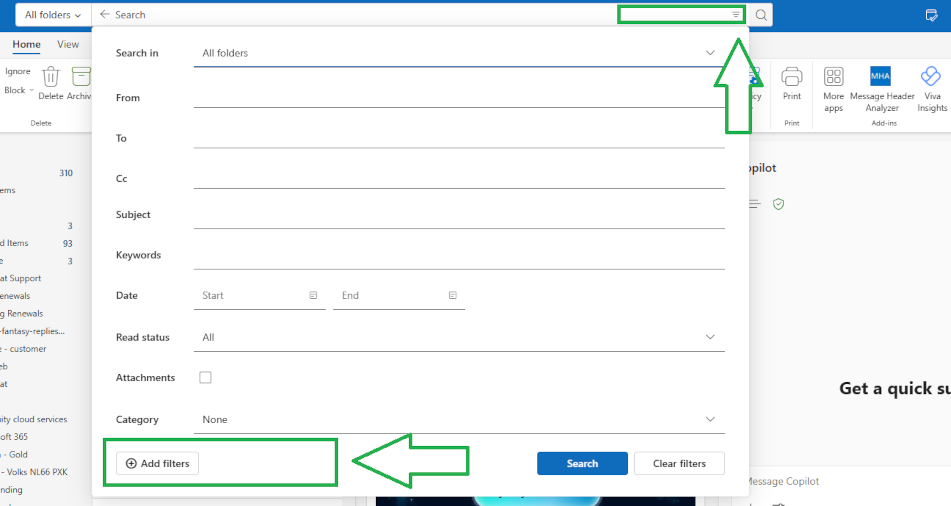The width and height of the screenshot is (951, 506).
Task: Click the Add filters button
Action: (x=158, y=464)
